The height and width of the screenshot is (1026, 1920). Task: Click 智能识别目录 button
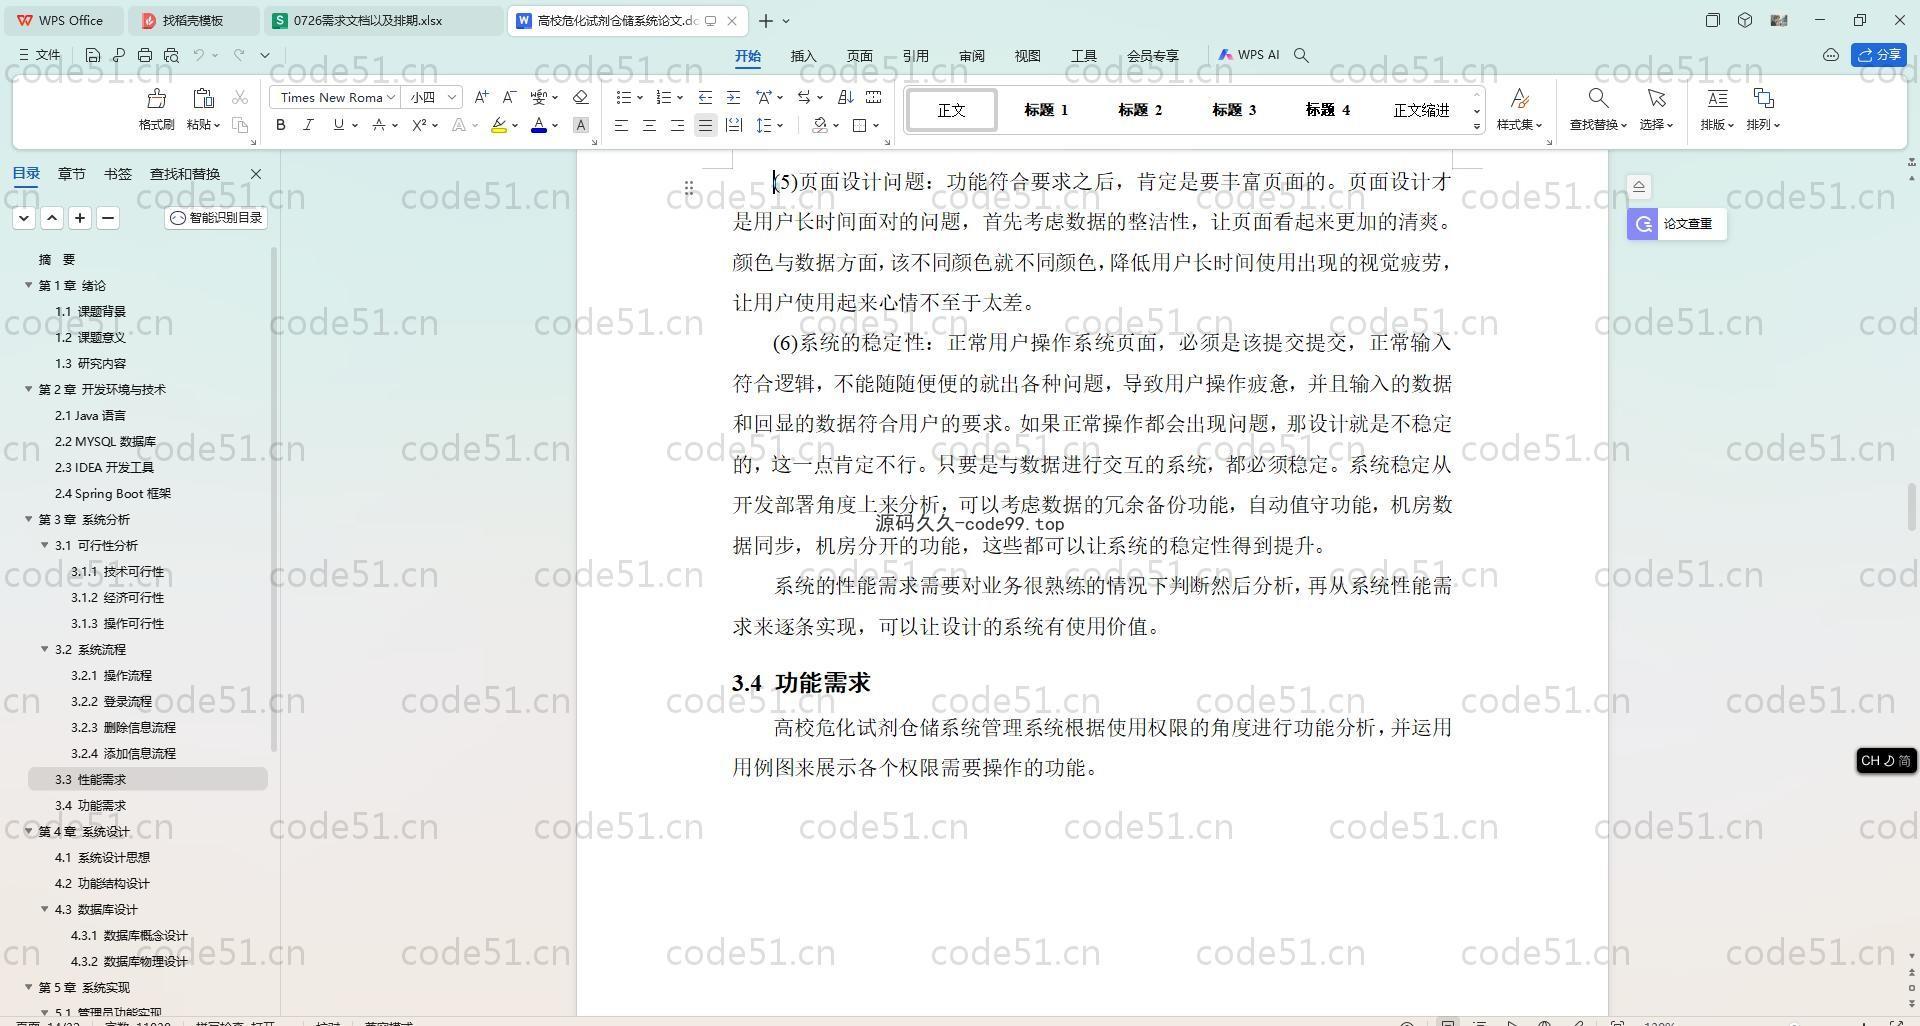coord(216,217)
